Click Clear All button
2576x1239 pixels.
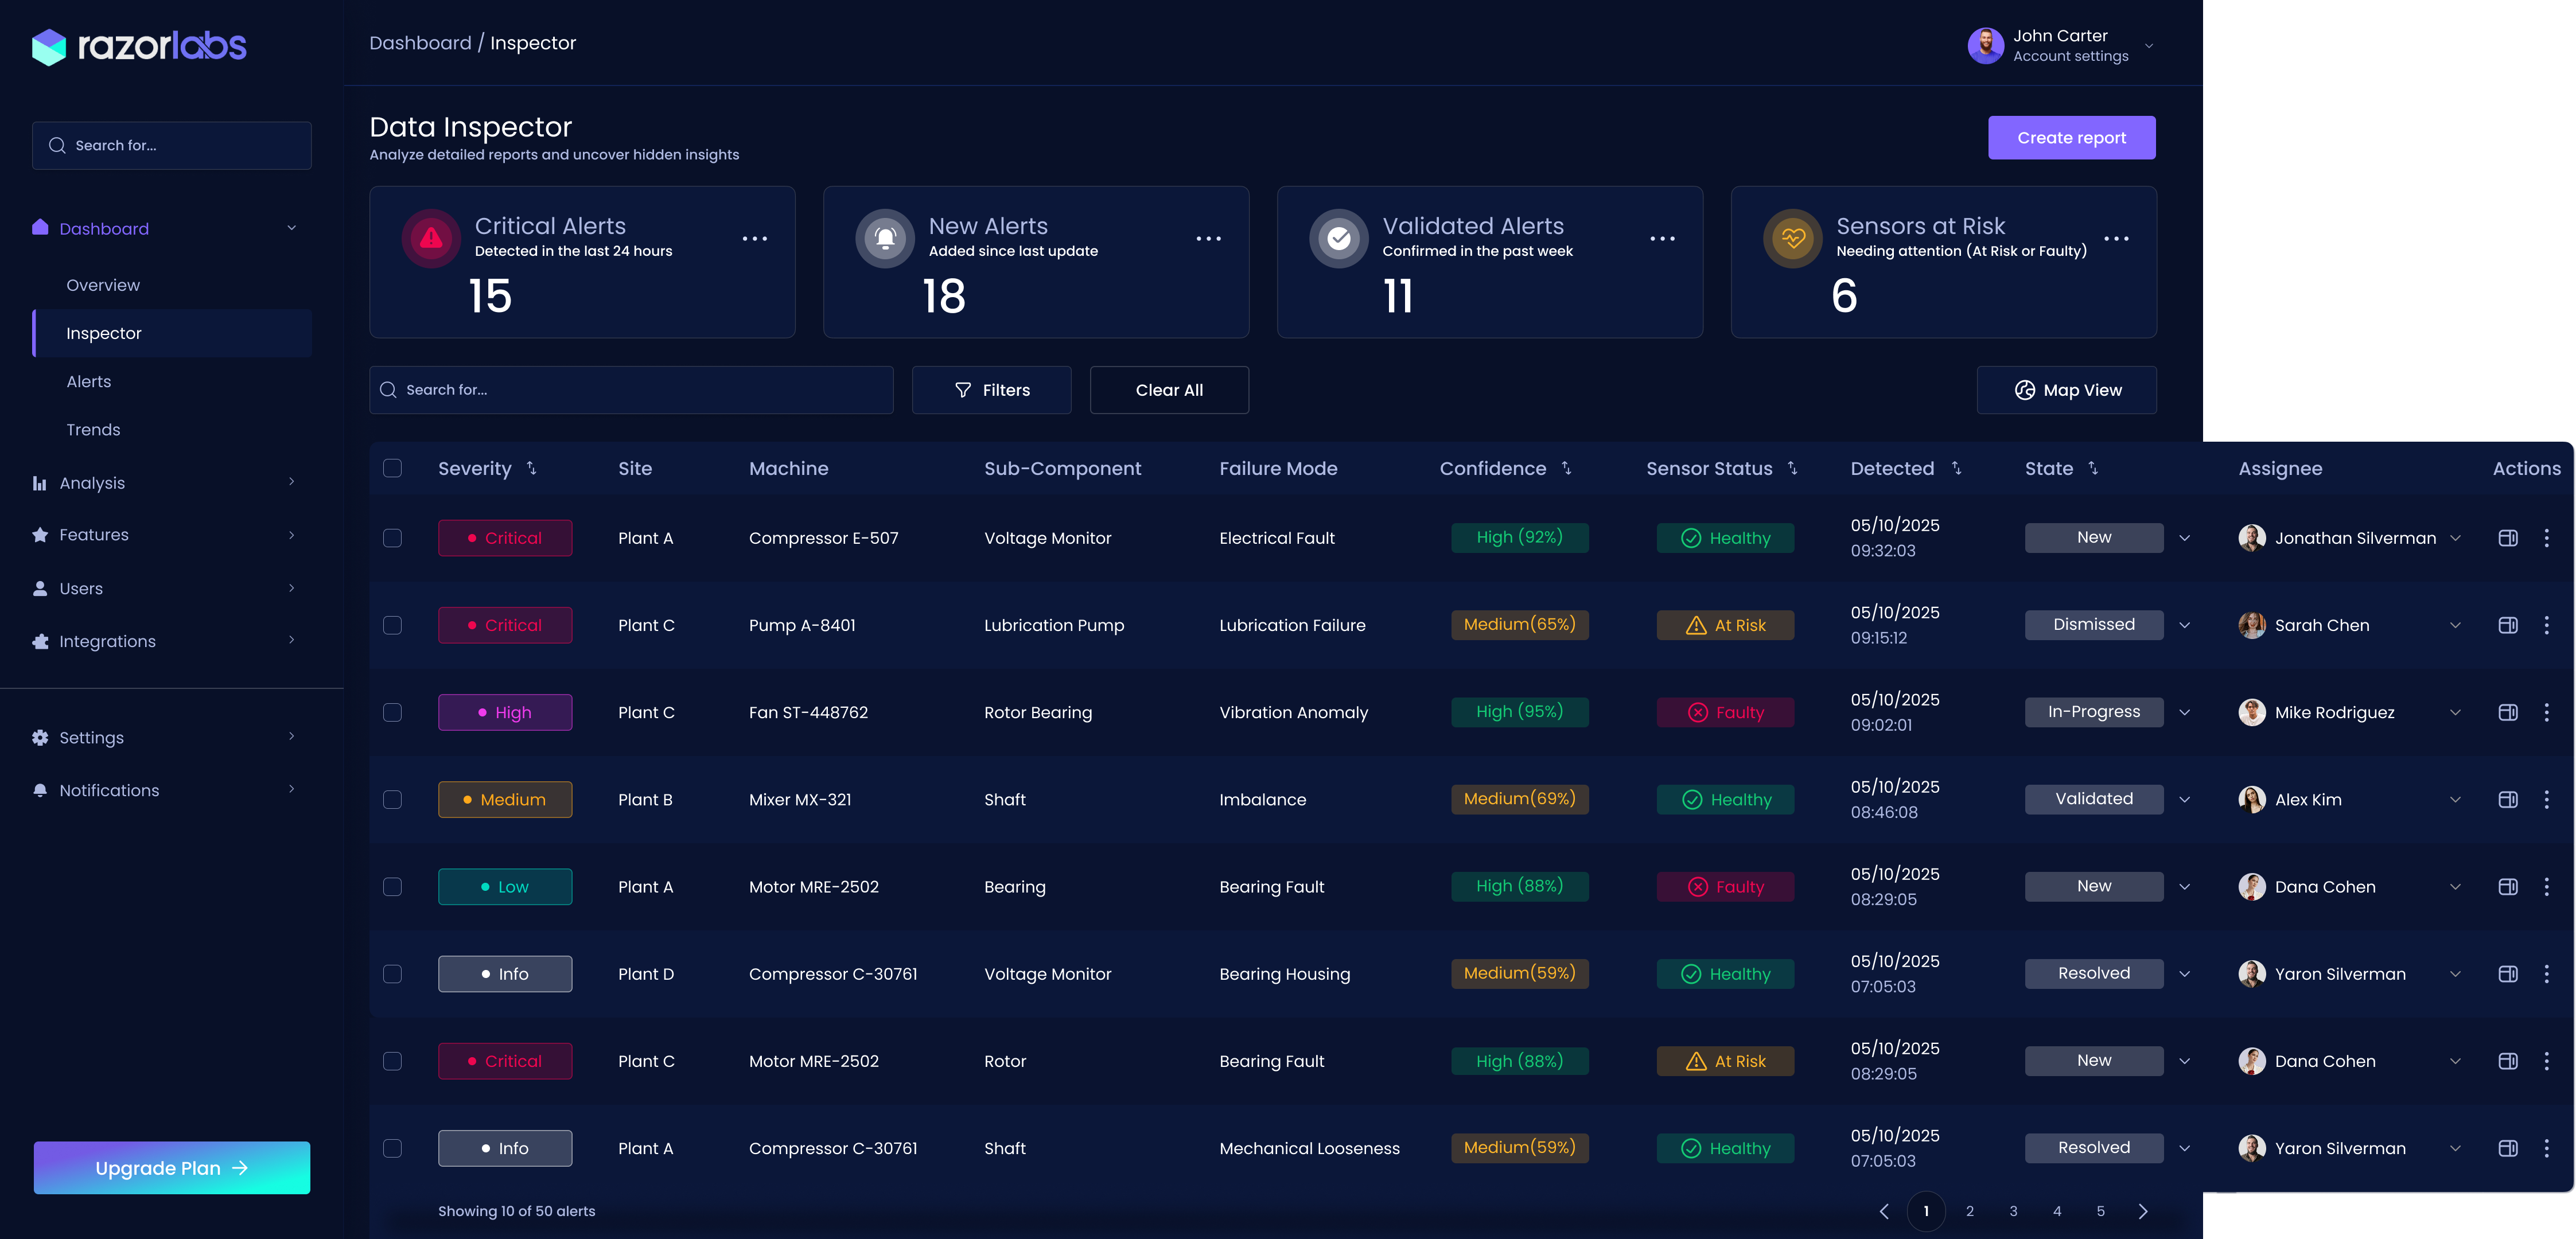pyautogui.click(x=1169, y=390)
